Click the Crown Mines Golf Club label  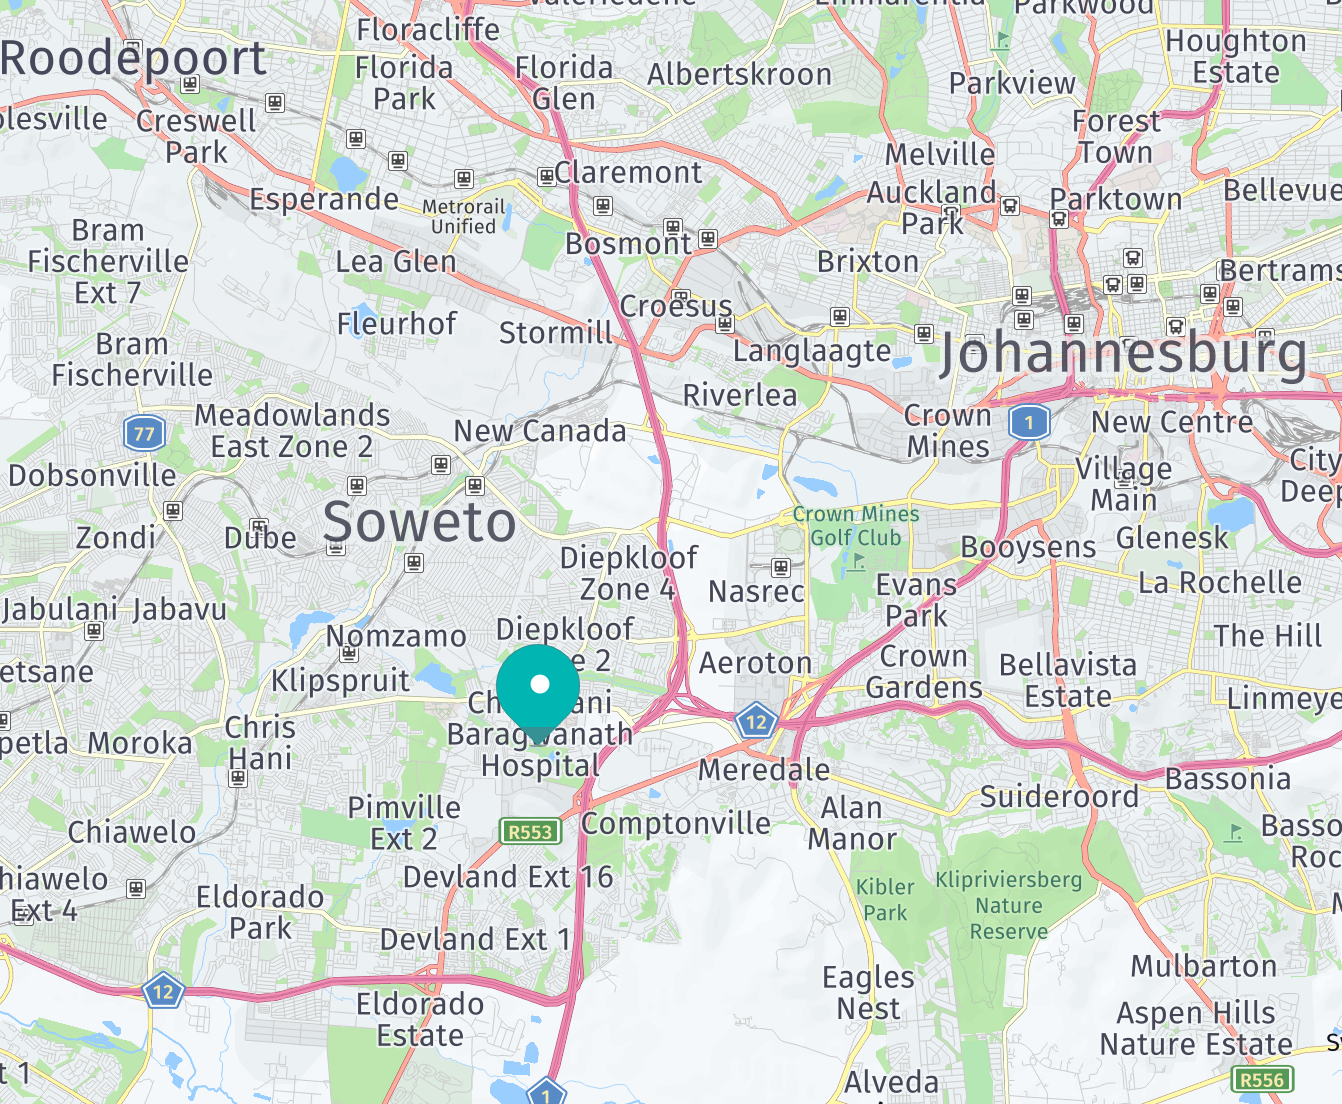856,526
